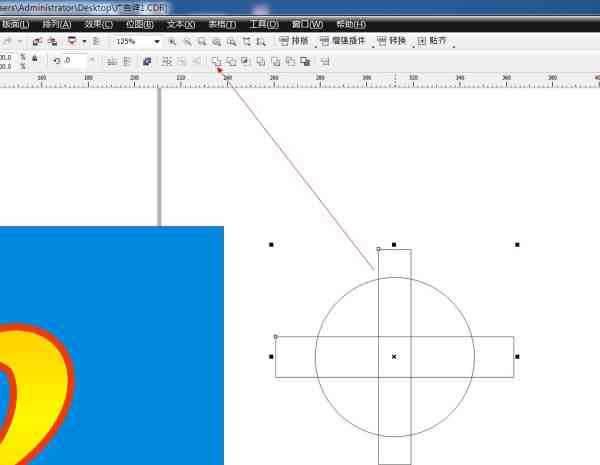Click Zoom to page height icon
Image resolution: width=600 pixels, height=465 pixels.
tap(261, 42)
